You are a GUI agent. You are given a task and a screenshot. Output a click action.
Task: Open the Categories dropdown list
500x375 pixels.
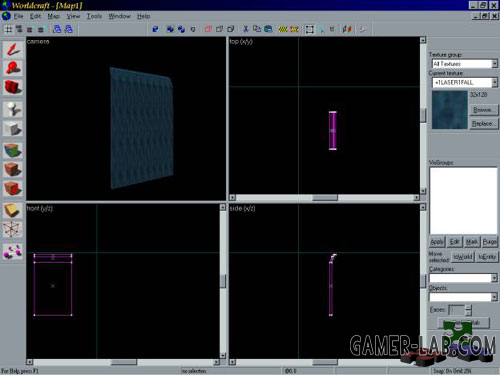[463, 278]
